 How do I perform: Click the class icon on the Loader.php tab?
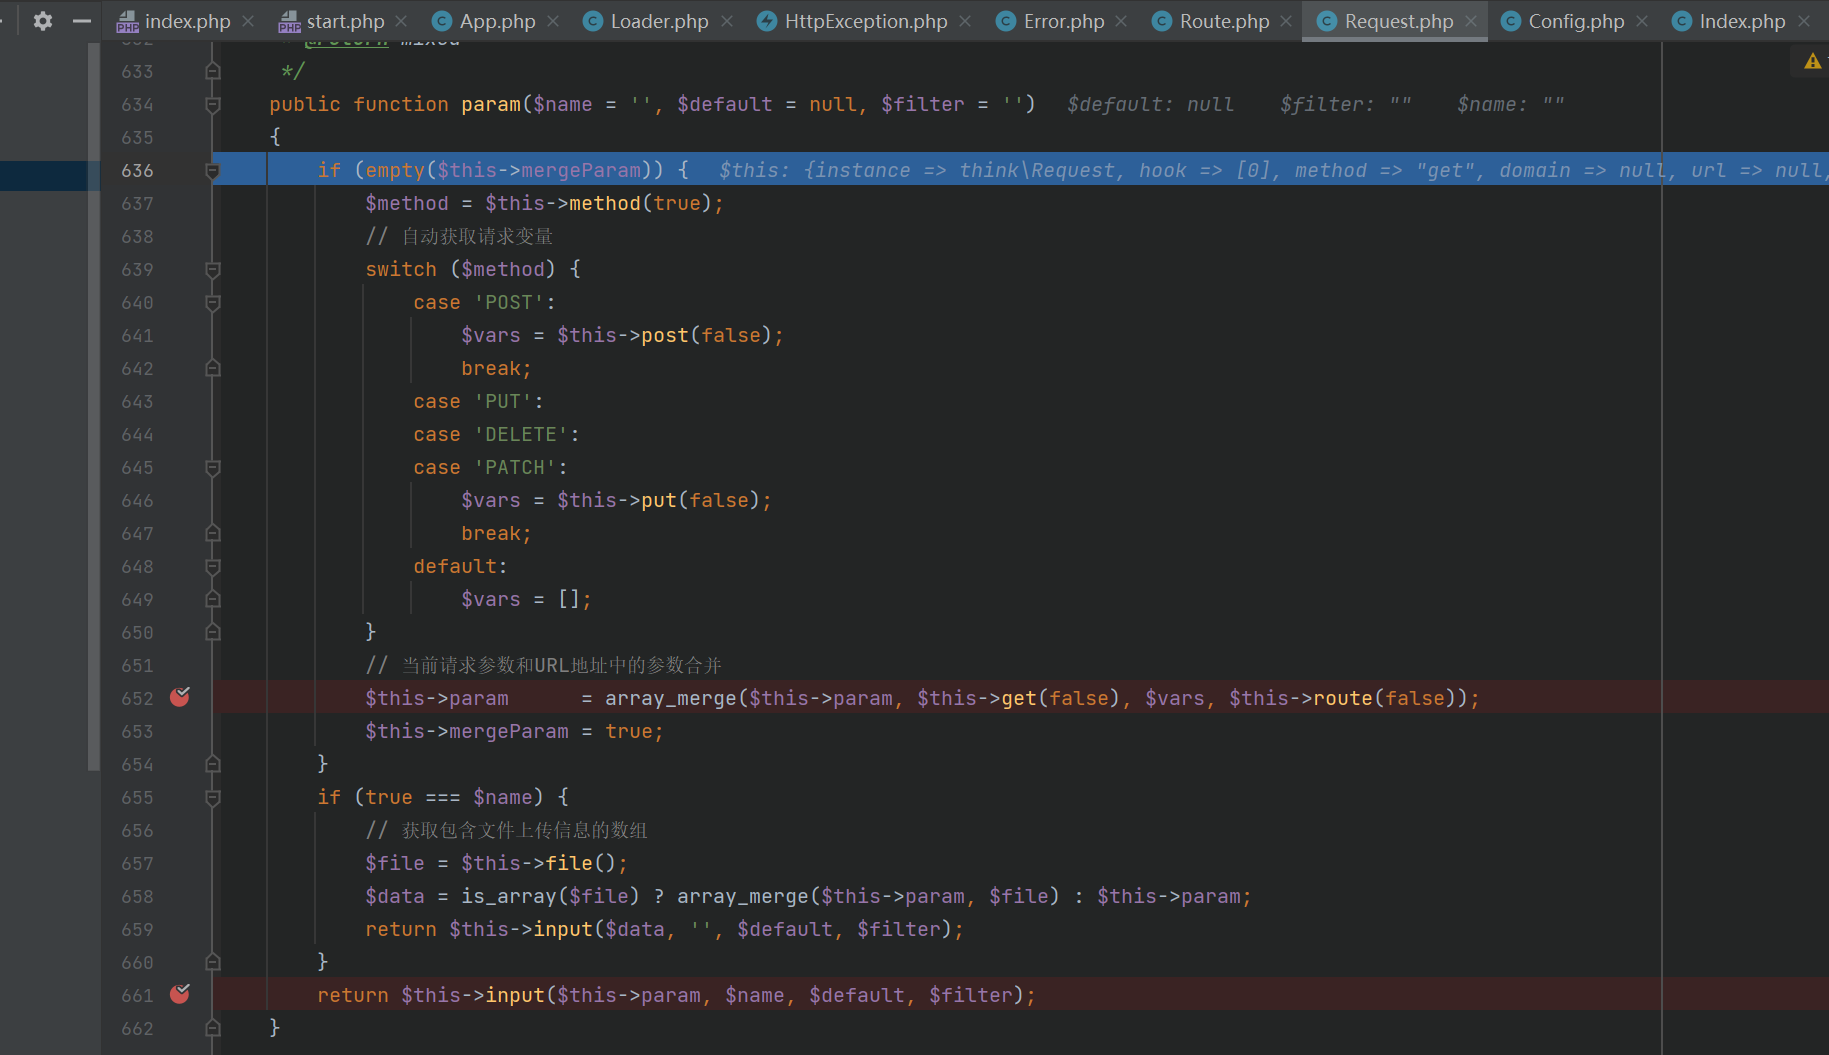(x=592, y=21)
